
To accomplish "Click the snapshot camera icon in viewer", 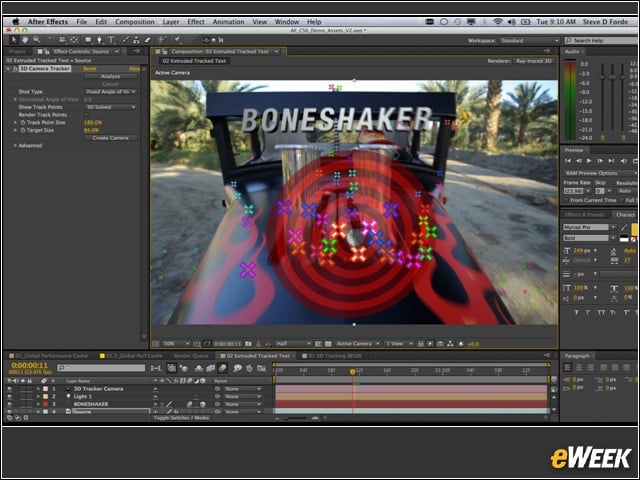I will (248, 344).
